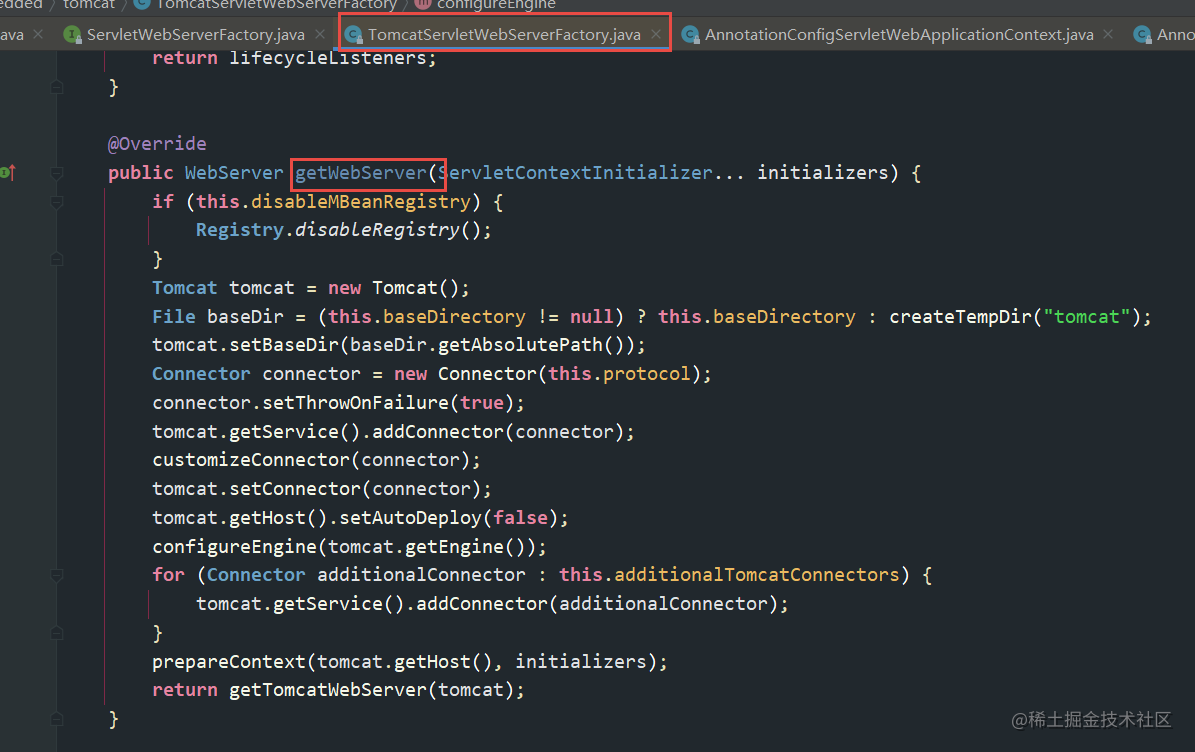Click the null keyword in baseDir line
Screen dimensions: 1195x752
point(592,317)
